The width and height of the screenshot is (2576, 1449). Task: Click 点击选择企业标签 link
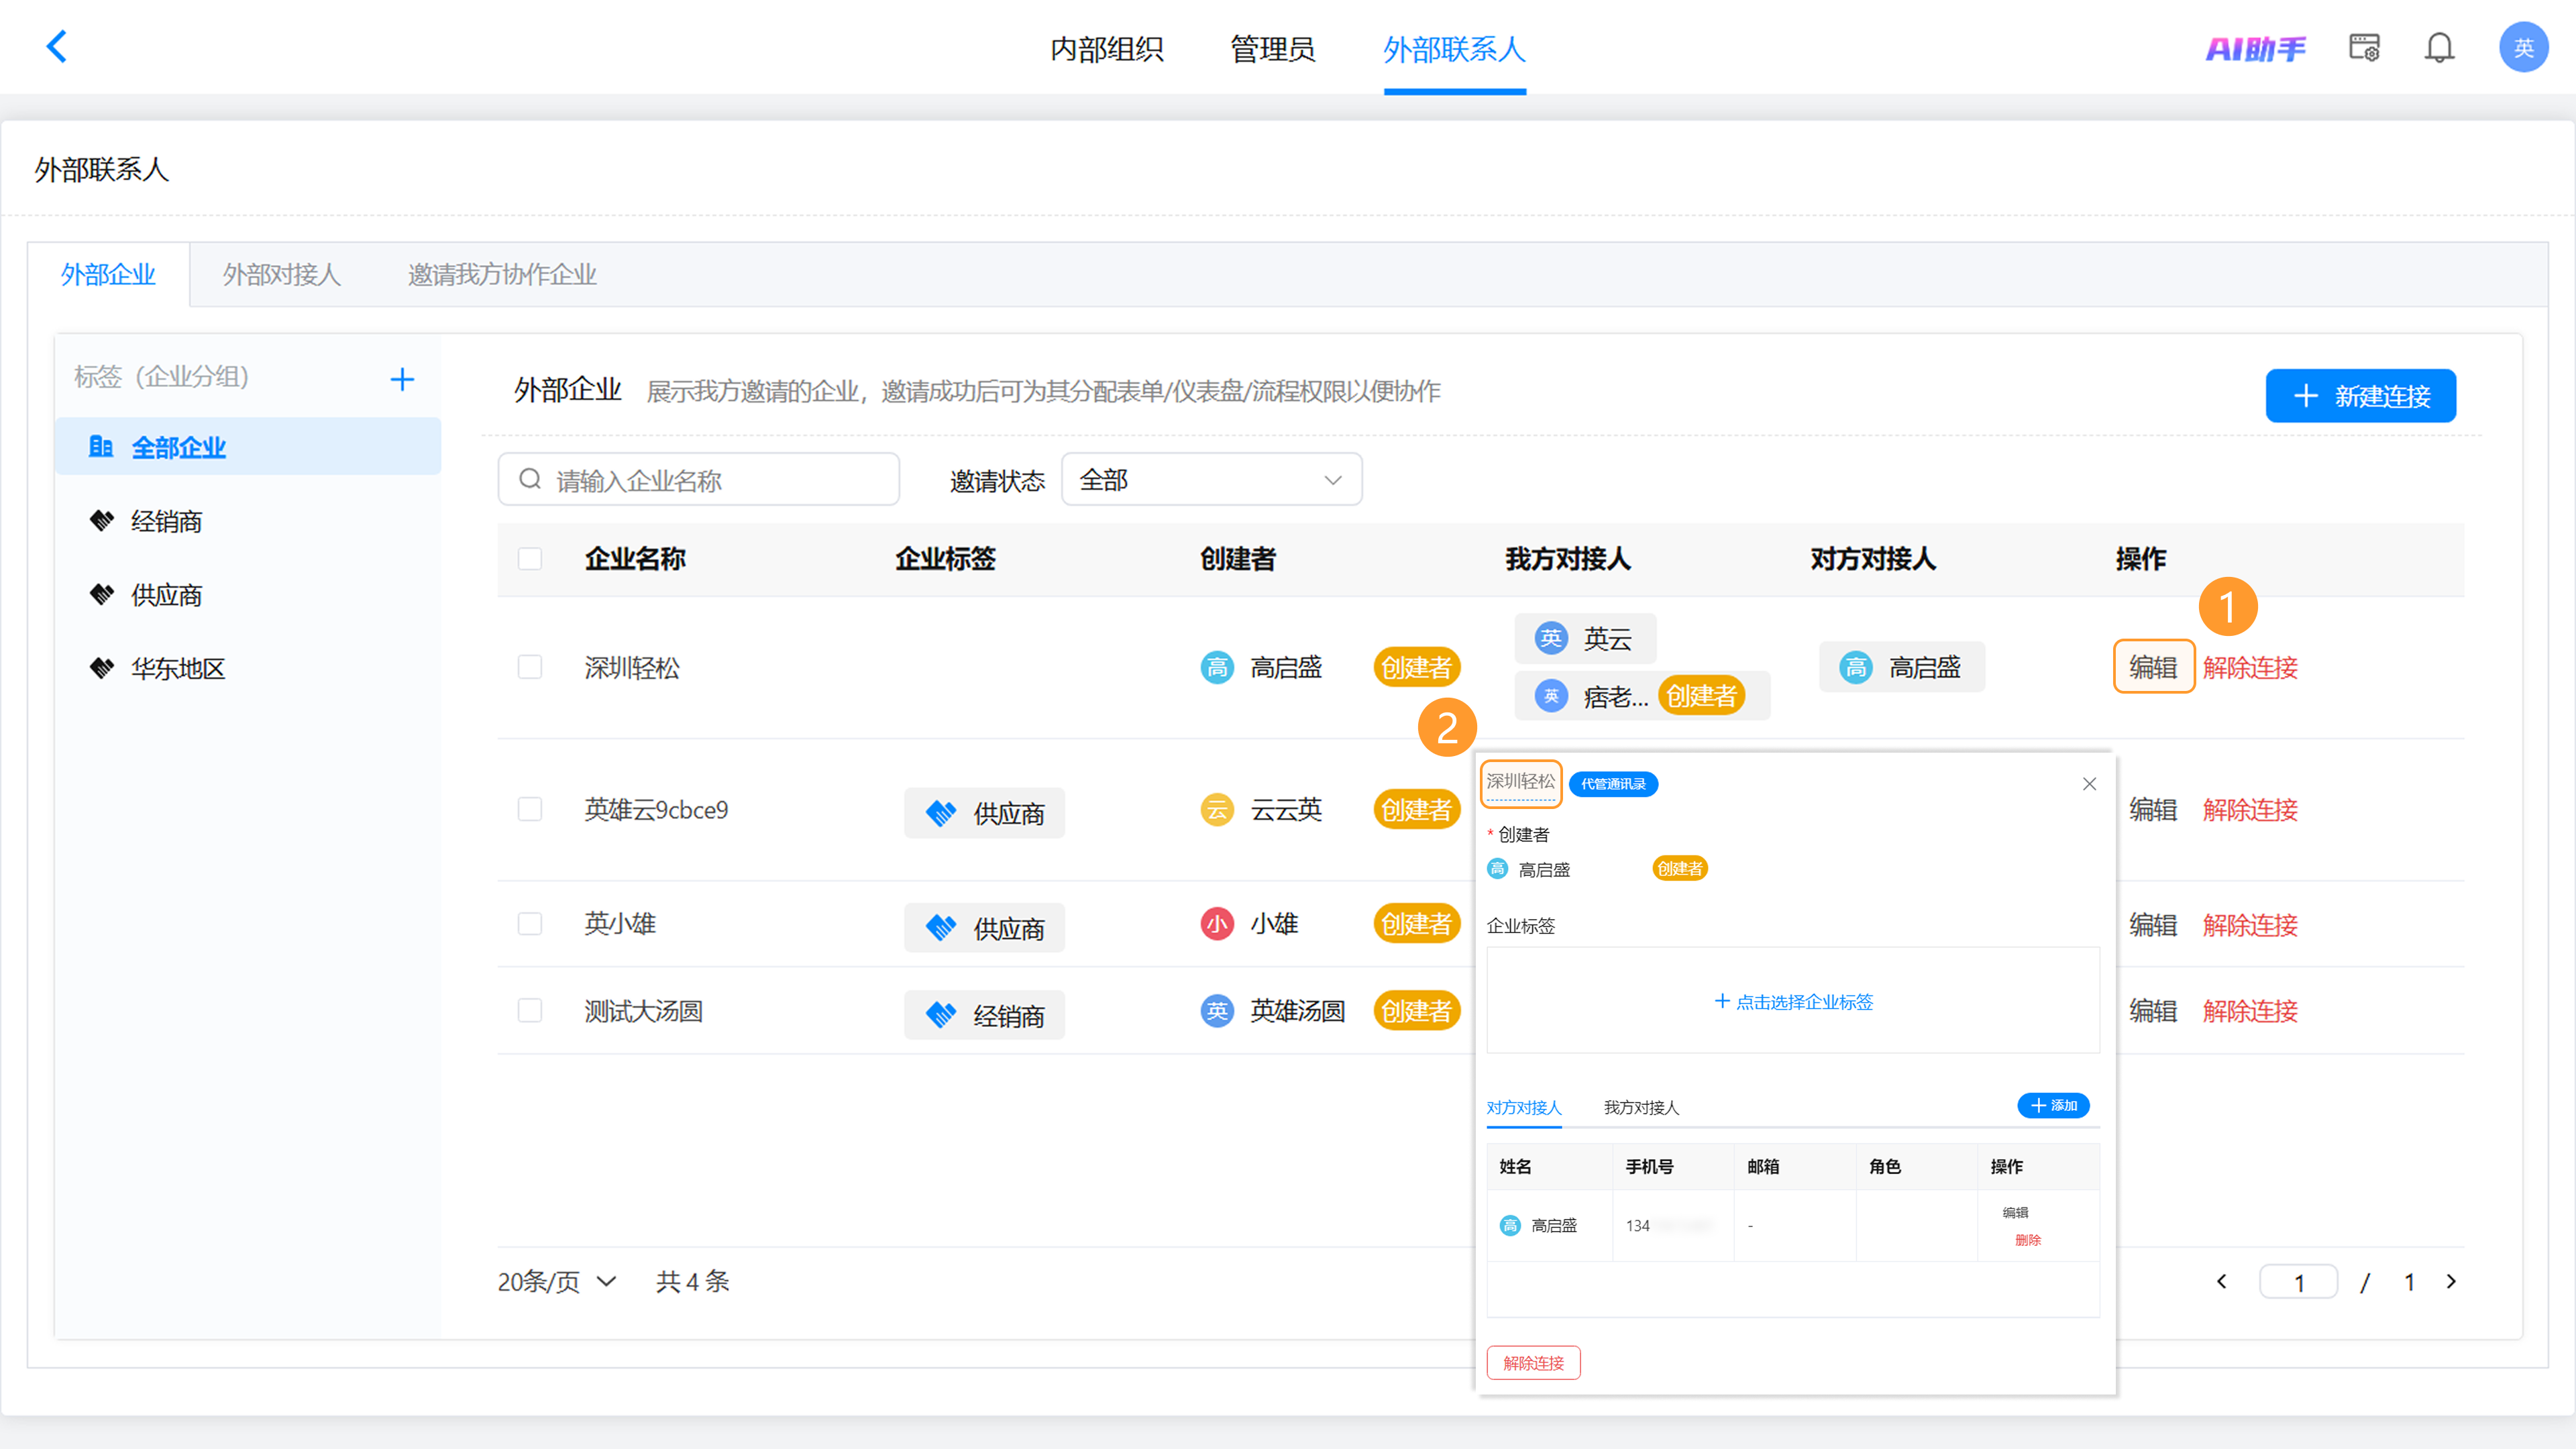pos(1793,1001)
